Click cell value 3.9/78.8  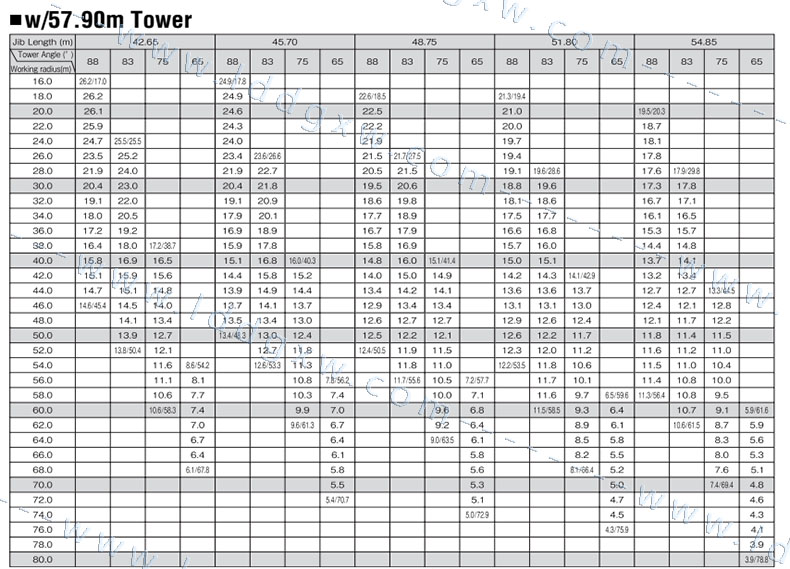point(756,560)
